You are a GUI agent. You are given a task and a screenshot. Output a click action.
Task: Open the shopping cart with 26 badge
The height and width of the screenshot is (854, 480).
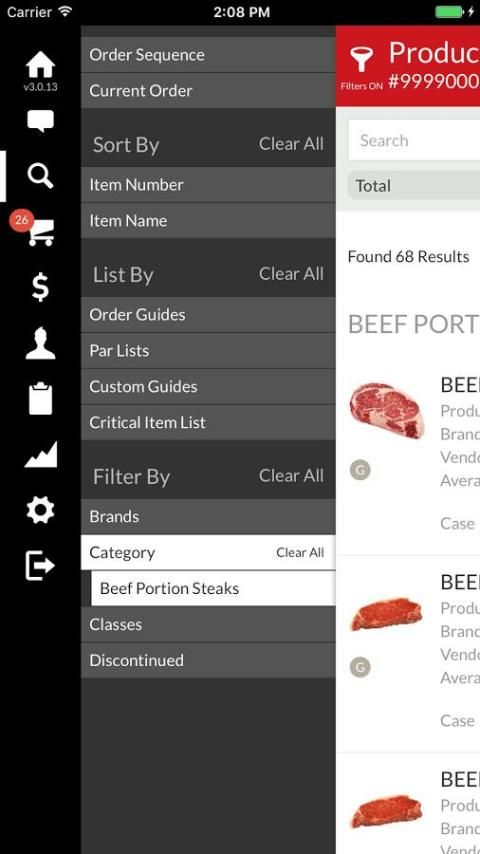(x=40, y=232)
